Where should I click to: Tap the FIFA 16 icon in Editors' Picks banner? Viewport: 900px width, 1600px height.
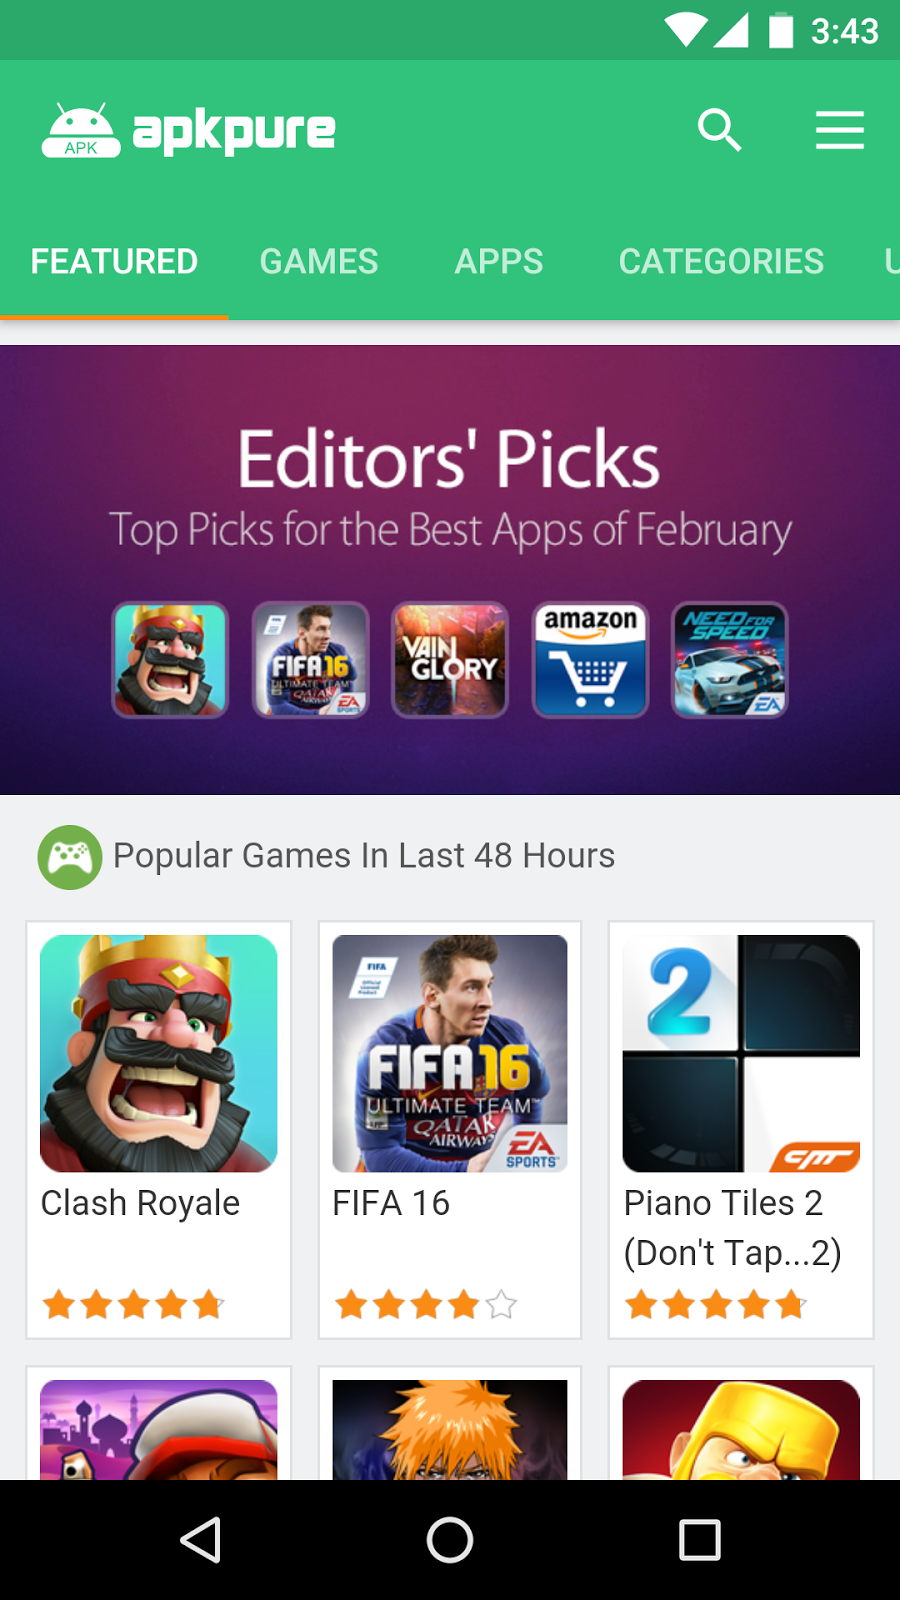click(x=310, y=660)
